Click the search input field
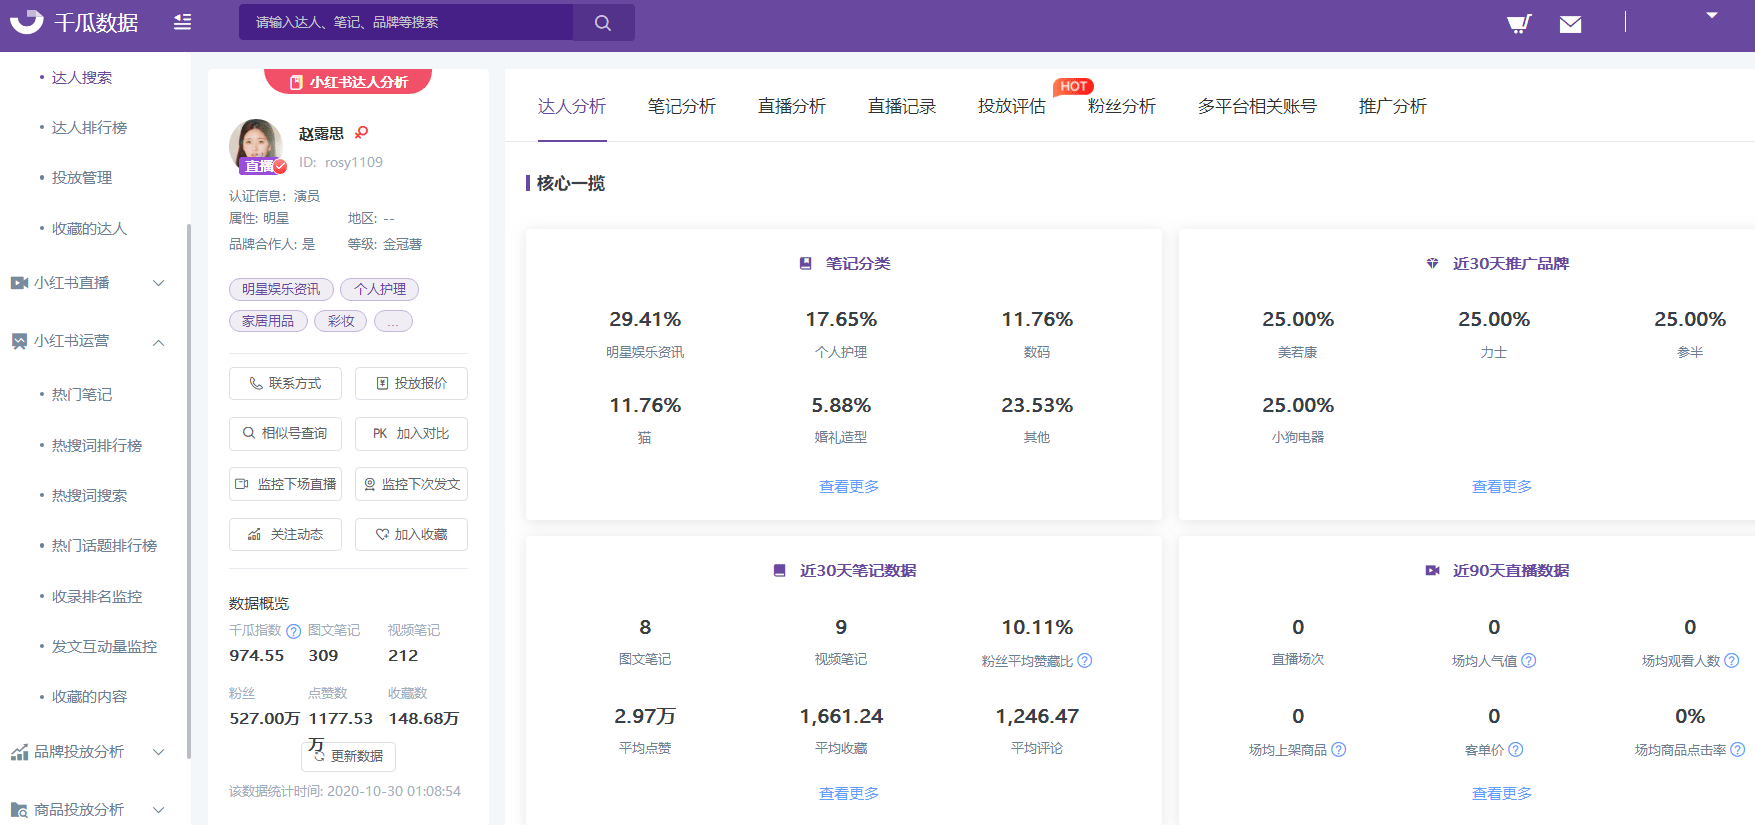Screen dimensions: 1755x825 406,22
